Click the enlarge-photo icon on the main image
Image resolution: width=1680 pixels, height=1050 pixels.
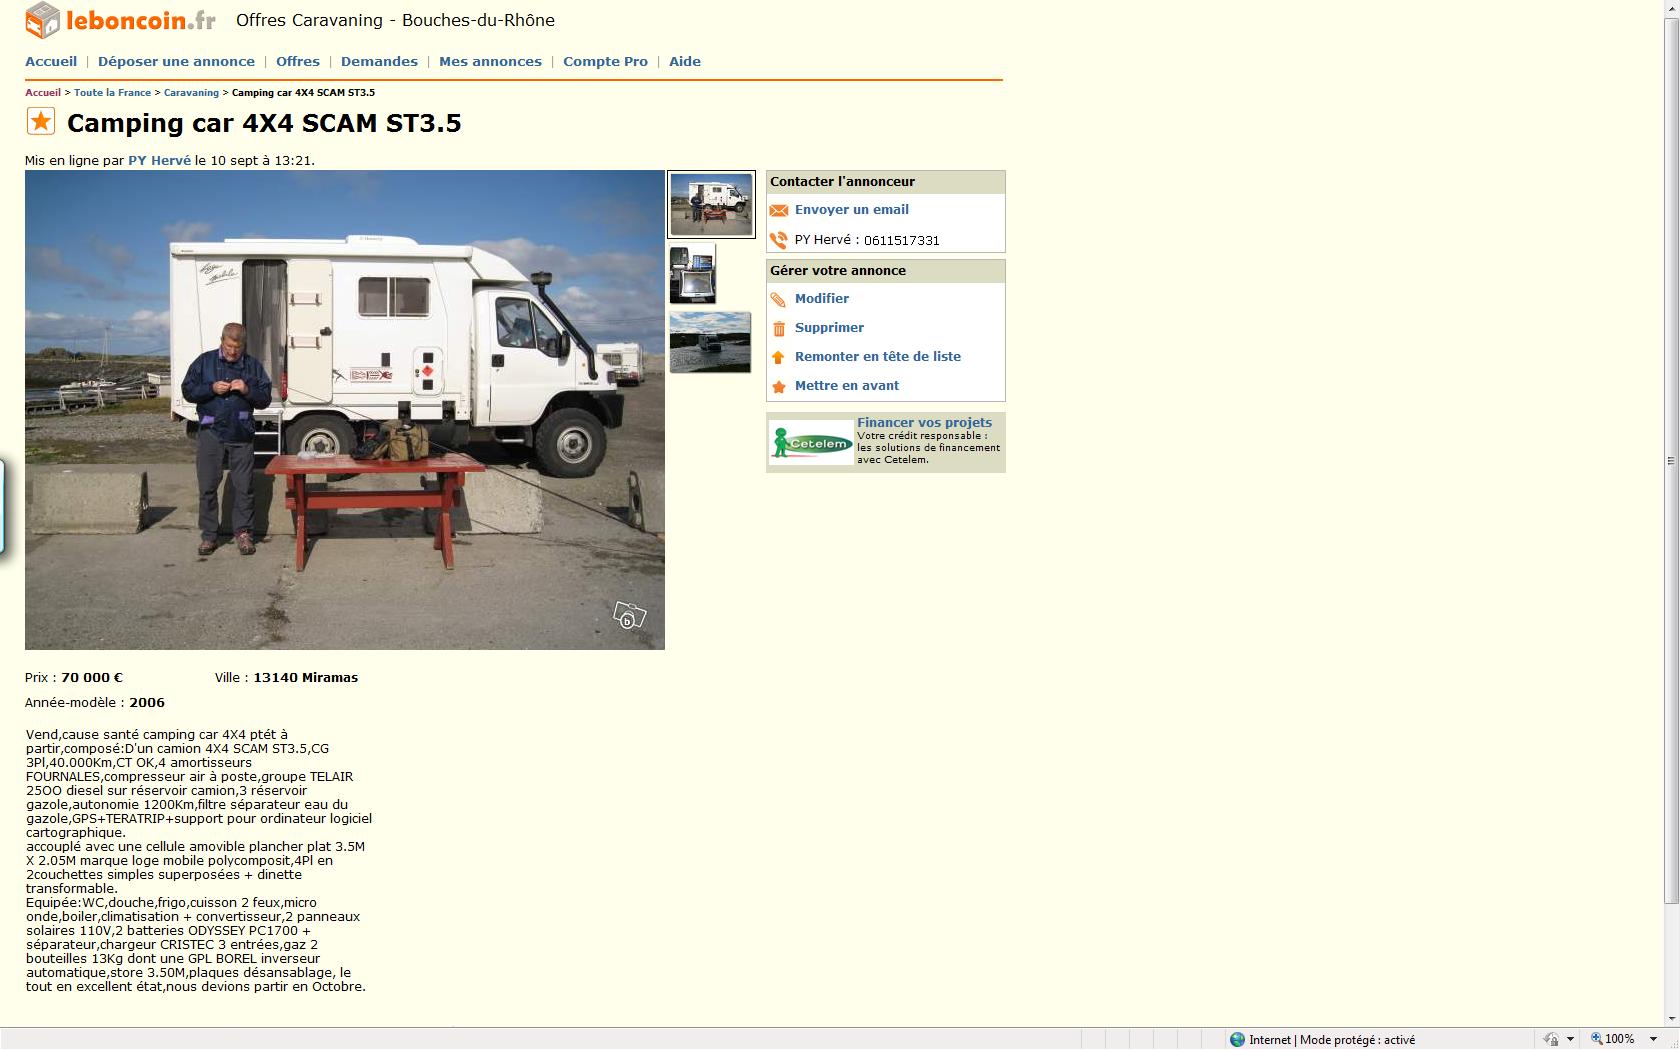click(629, 615)
